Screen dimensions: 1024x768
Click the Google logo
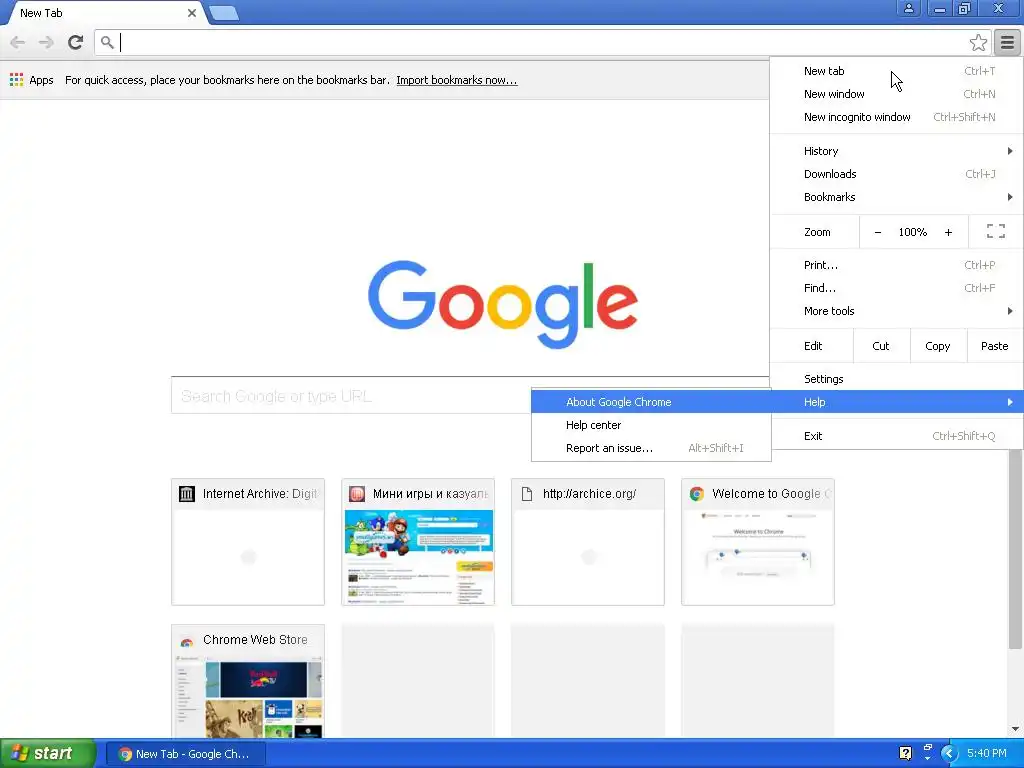(x=503, y=304)
